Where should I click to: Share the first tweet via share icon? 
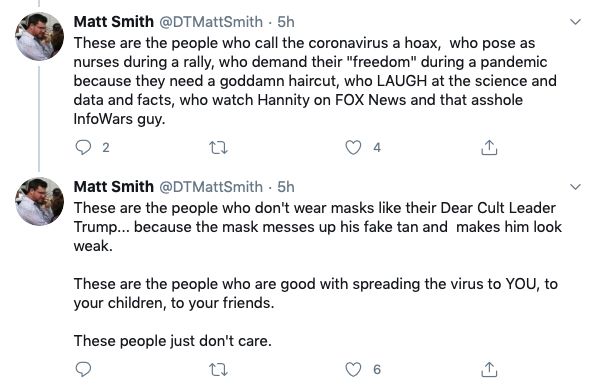(x=489, y=147)
